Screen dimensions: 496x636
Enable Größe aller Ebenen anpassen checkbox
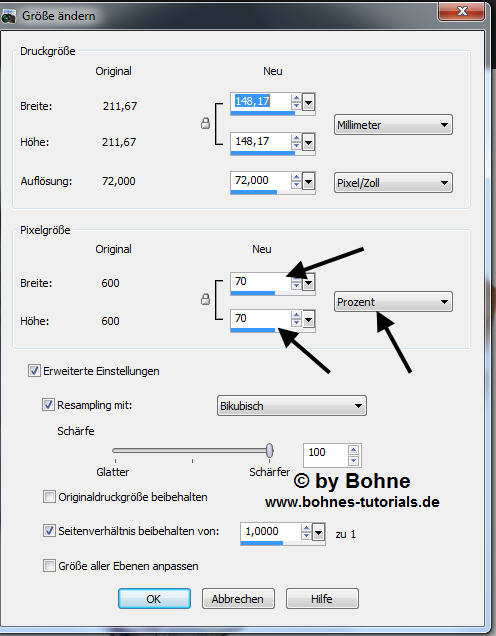49,565
